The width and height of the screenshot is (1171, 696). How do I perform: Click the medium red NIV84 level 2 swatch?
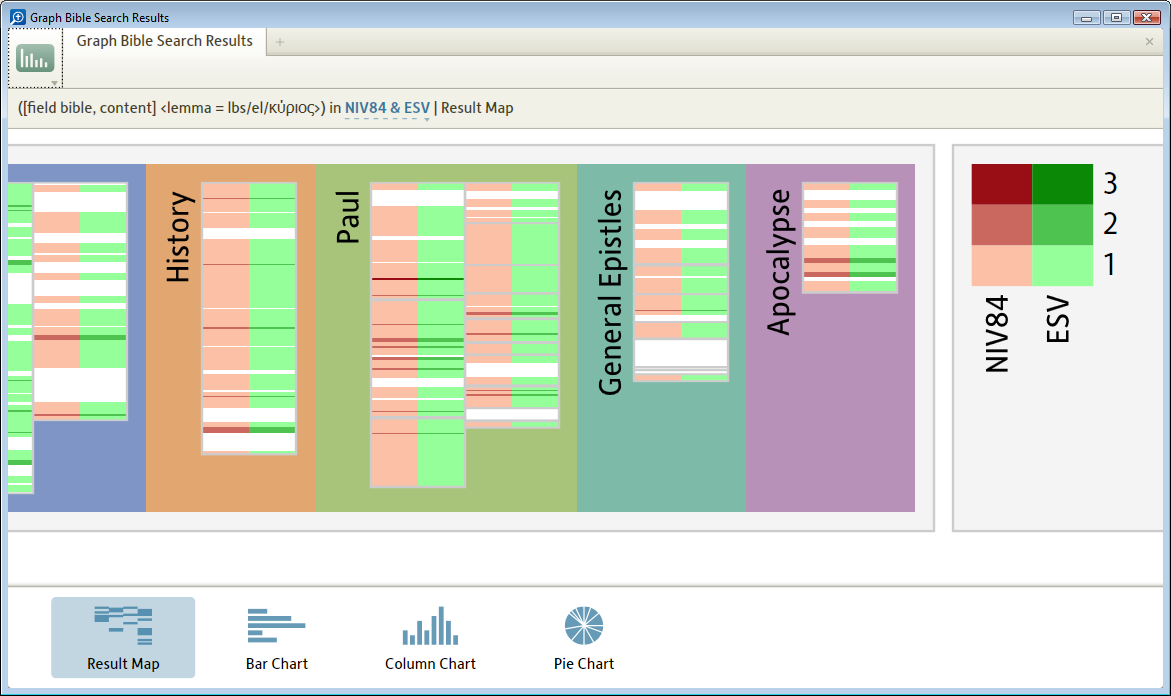point(1001,225)
